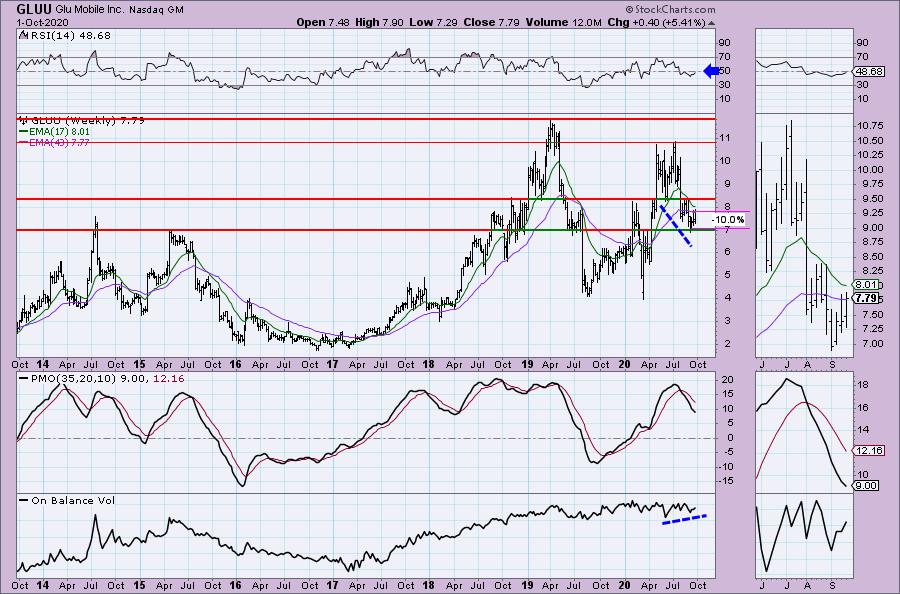
Task: Click the 48.68 RSI value tag at right
Action: (868, 71)
